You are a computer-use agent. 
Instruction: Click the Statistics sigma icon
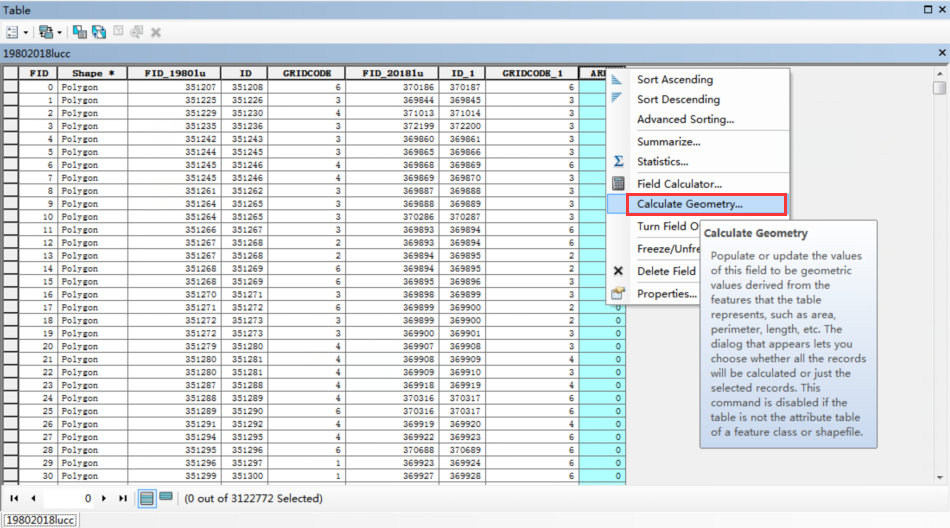(x=618, y=161)
